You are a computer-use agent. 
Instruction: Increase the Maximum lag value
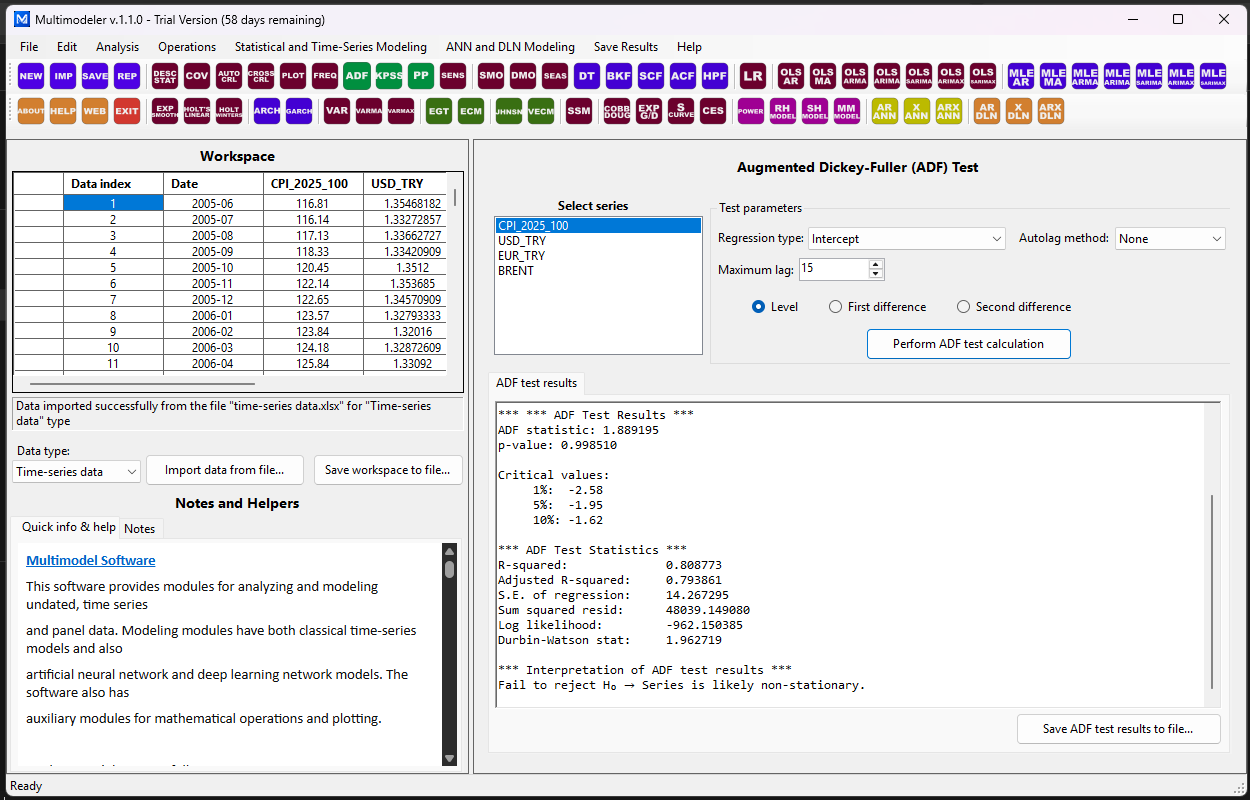click(x=877, y=265)
